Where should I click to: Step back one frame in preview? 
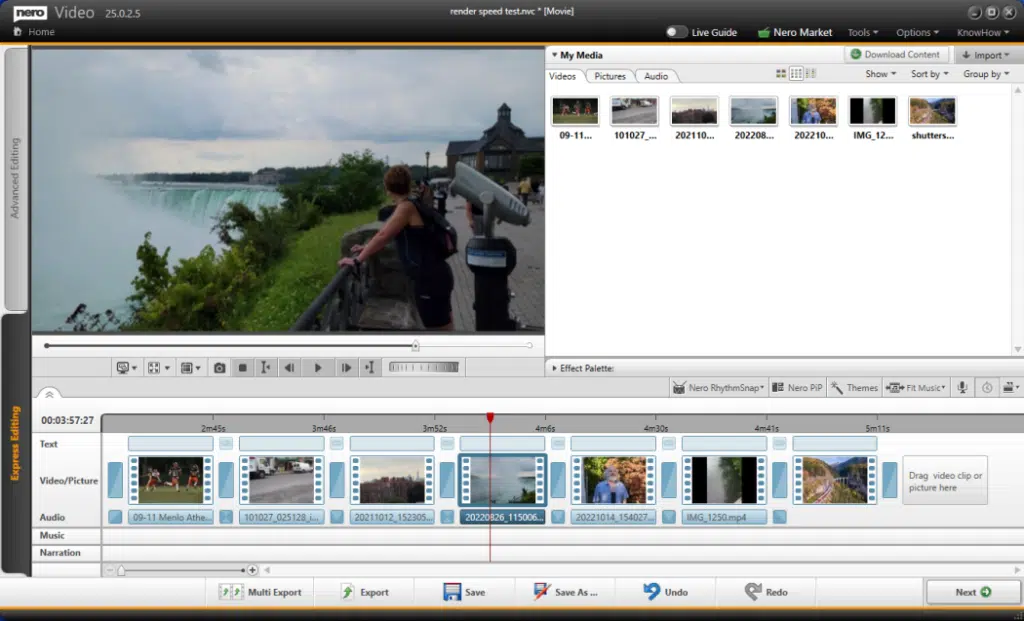tap(289, 368)
